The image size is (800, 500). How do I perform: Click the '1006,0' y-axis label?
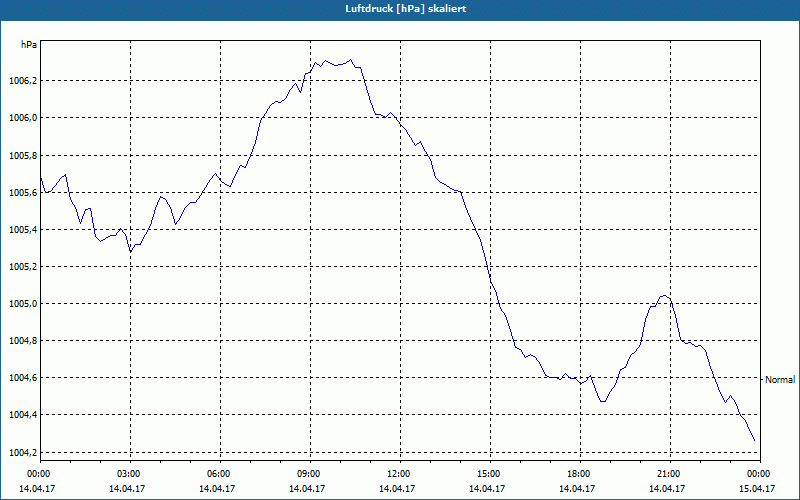(23, 118)
